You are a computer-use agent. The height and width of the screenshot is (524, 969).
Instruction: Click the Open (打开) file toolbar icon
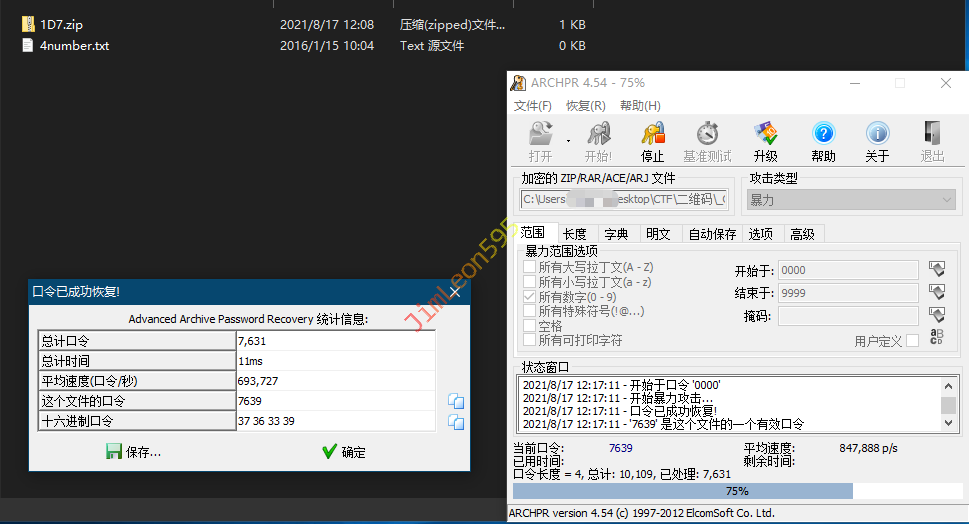coord(540,142)
